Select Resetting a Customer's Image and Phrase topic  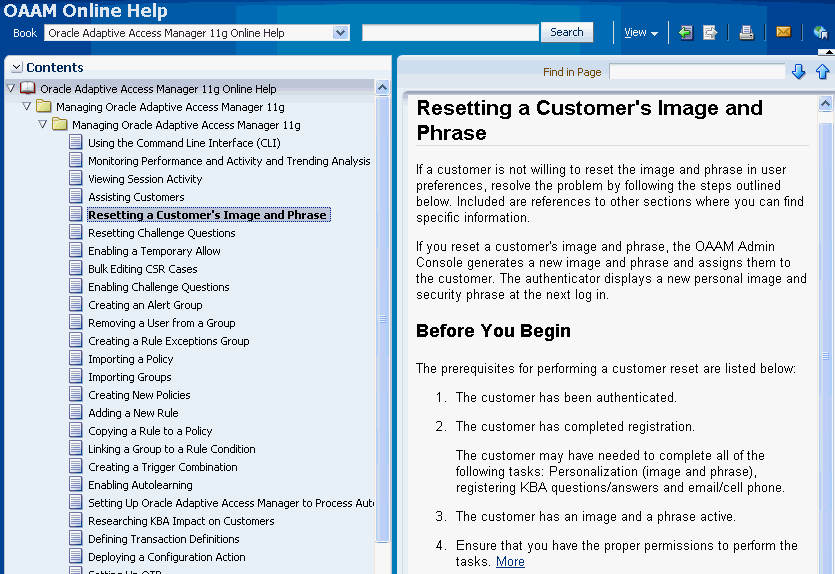pyautogui.click(x=207, y=215)
